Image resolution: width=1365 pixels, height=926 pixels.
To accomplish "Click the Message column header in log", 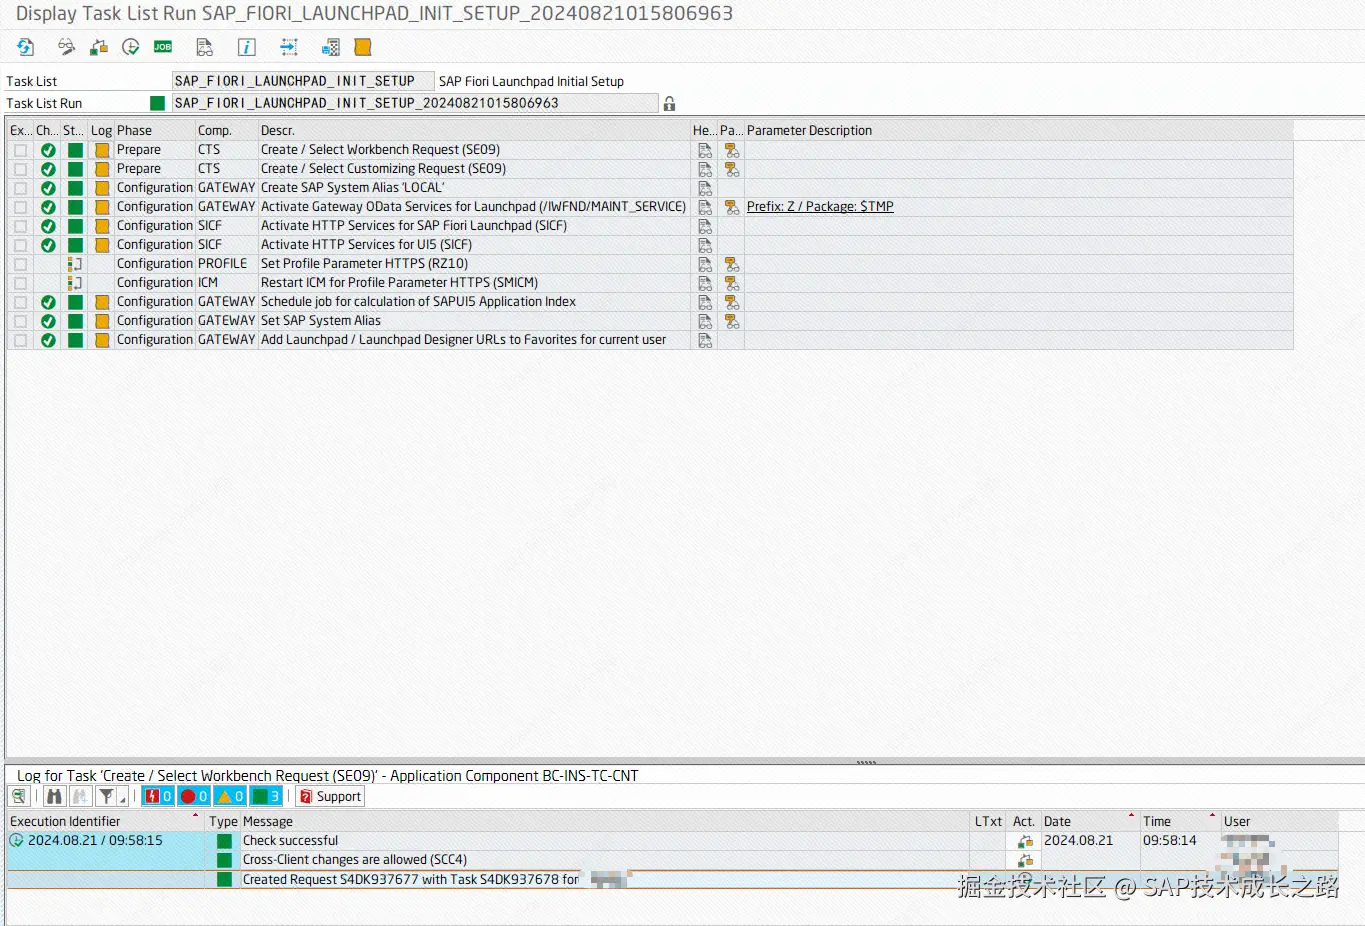I will click(x=605, y=822).
